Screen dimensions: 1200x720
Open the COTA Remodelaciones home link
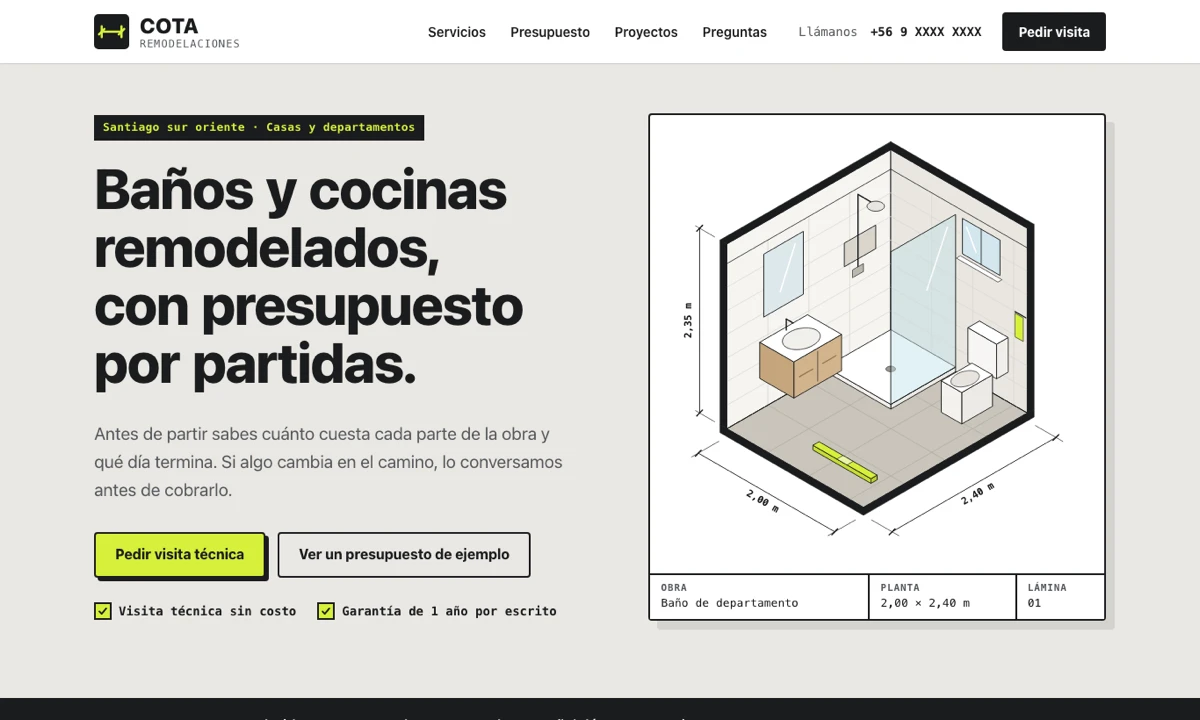167,32
